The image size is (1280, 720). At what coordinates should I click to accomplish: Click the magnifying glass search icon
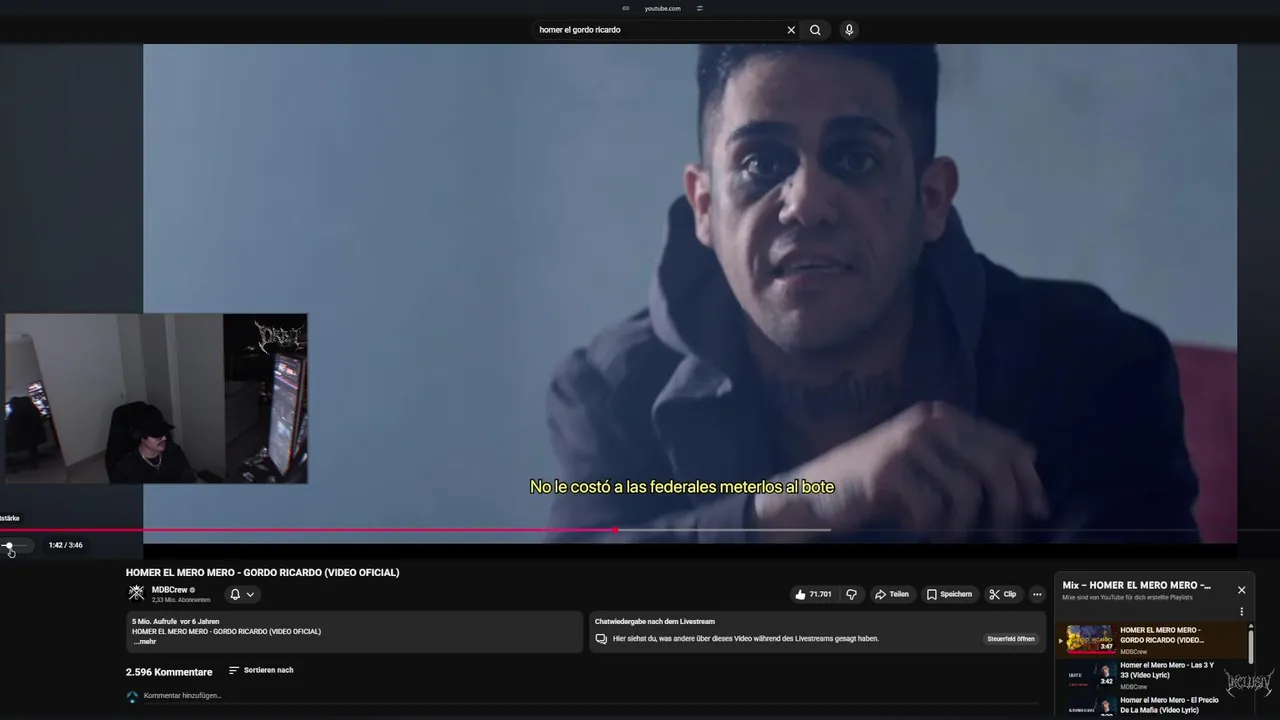815,30
